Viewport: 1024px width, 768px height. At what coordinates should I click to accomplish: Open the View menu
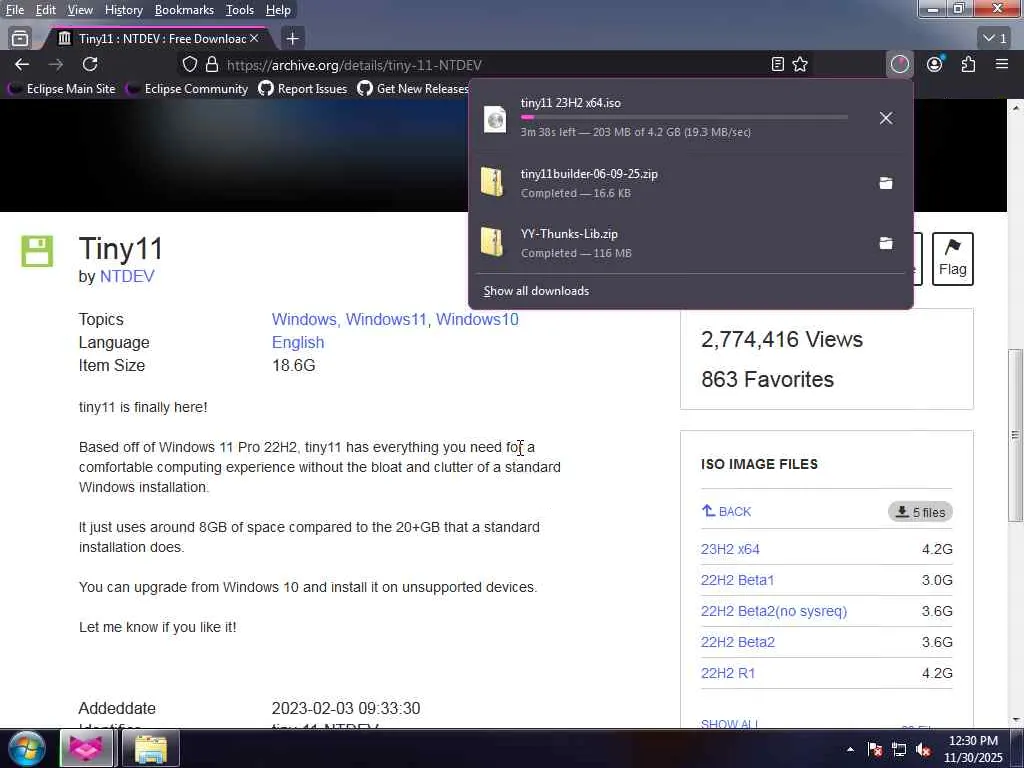(x=80, y=10)
